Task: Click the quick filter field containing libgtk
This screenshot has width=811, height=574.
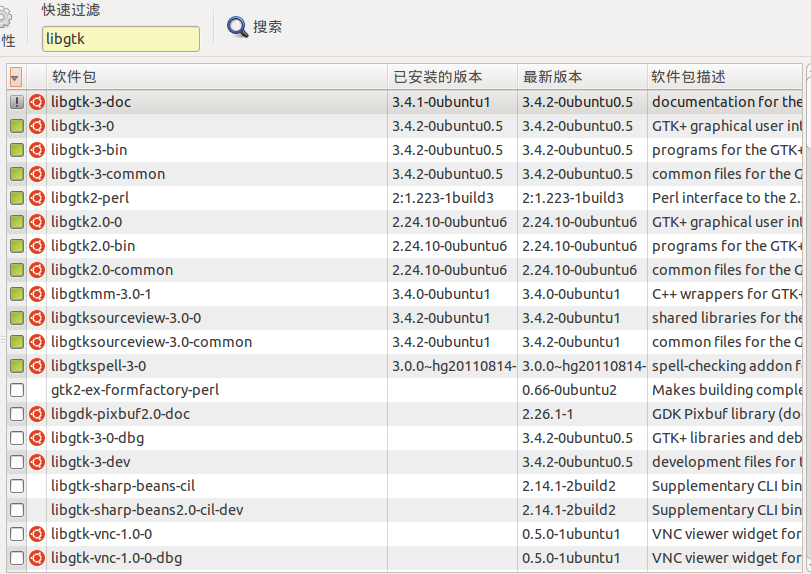Action: [x=121, y=39]
